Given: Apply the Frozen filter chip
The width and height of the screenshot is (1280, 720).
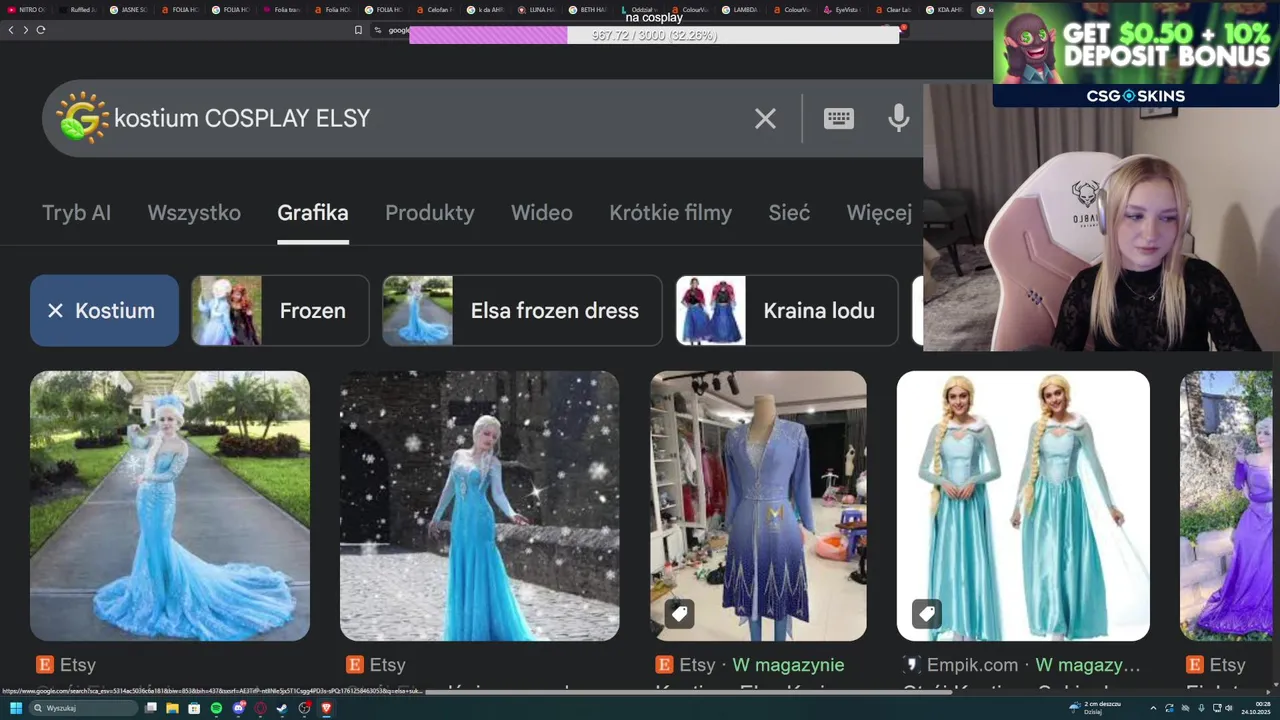Looking at the screenshot, I should coord(280,311).
